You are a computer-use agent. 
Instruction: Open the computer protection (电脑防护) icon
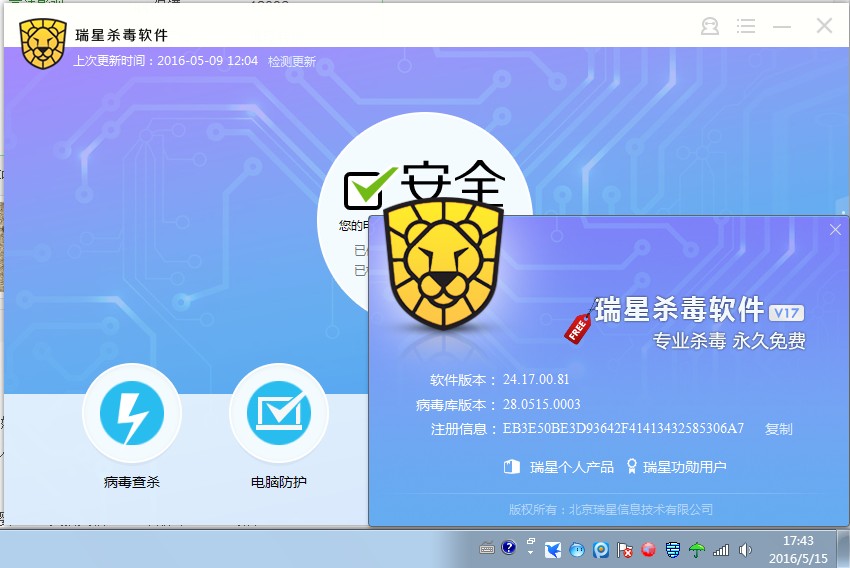[x=279, y=412]
